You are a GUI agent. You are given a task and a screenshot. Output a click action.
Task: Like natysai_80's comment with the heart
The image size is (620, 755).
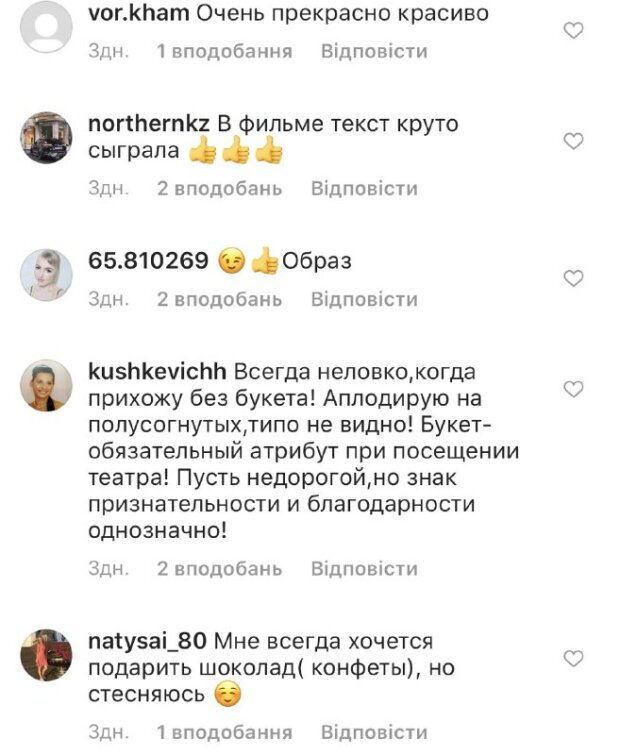pos(573,658)
